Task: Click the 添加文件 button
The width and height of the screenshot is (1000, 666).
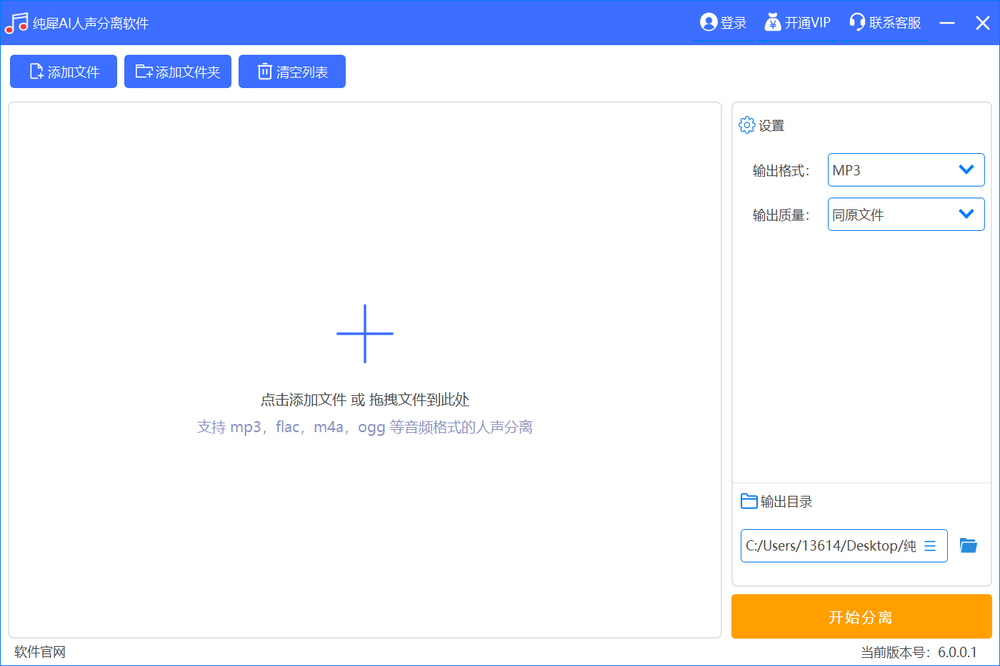Action: [x=63, y=72]
